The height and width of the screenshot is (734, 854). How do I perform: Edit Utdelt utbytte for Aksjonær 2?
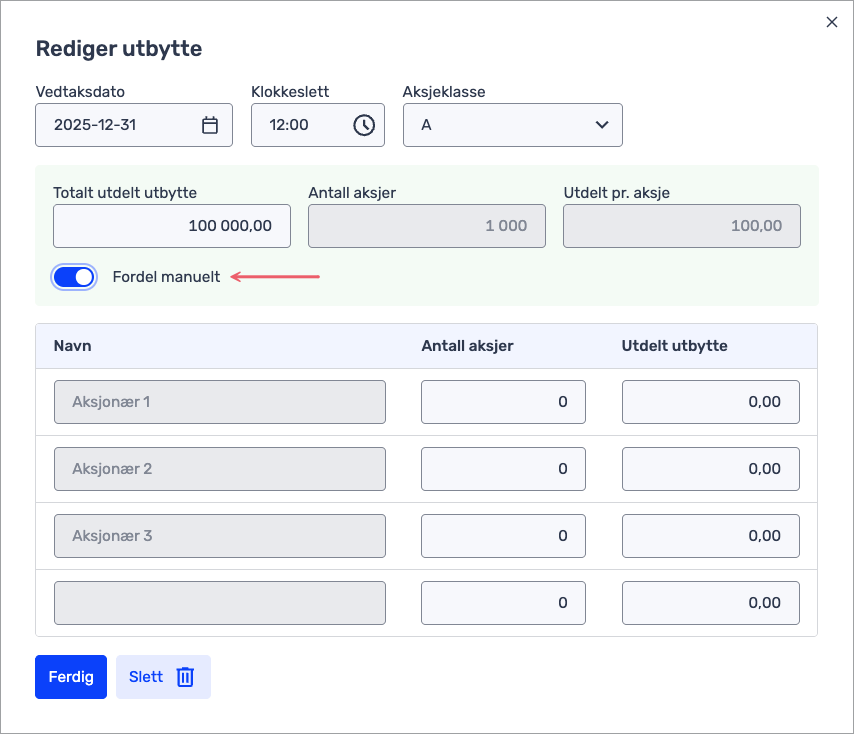(710, 469)
